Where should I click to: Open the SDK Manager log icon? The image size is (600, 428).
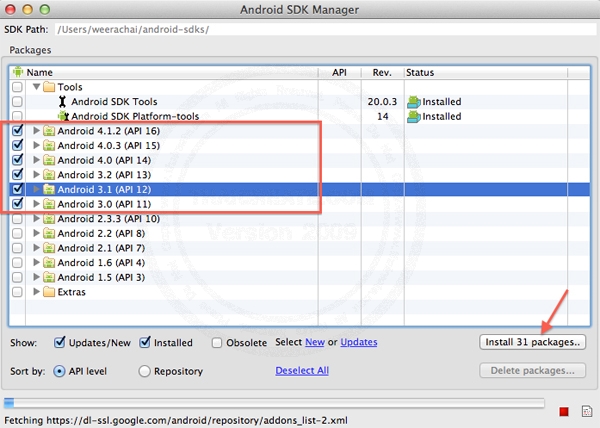click(x=587, y=411)
